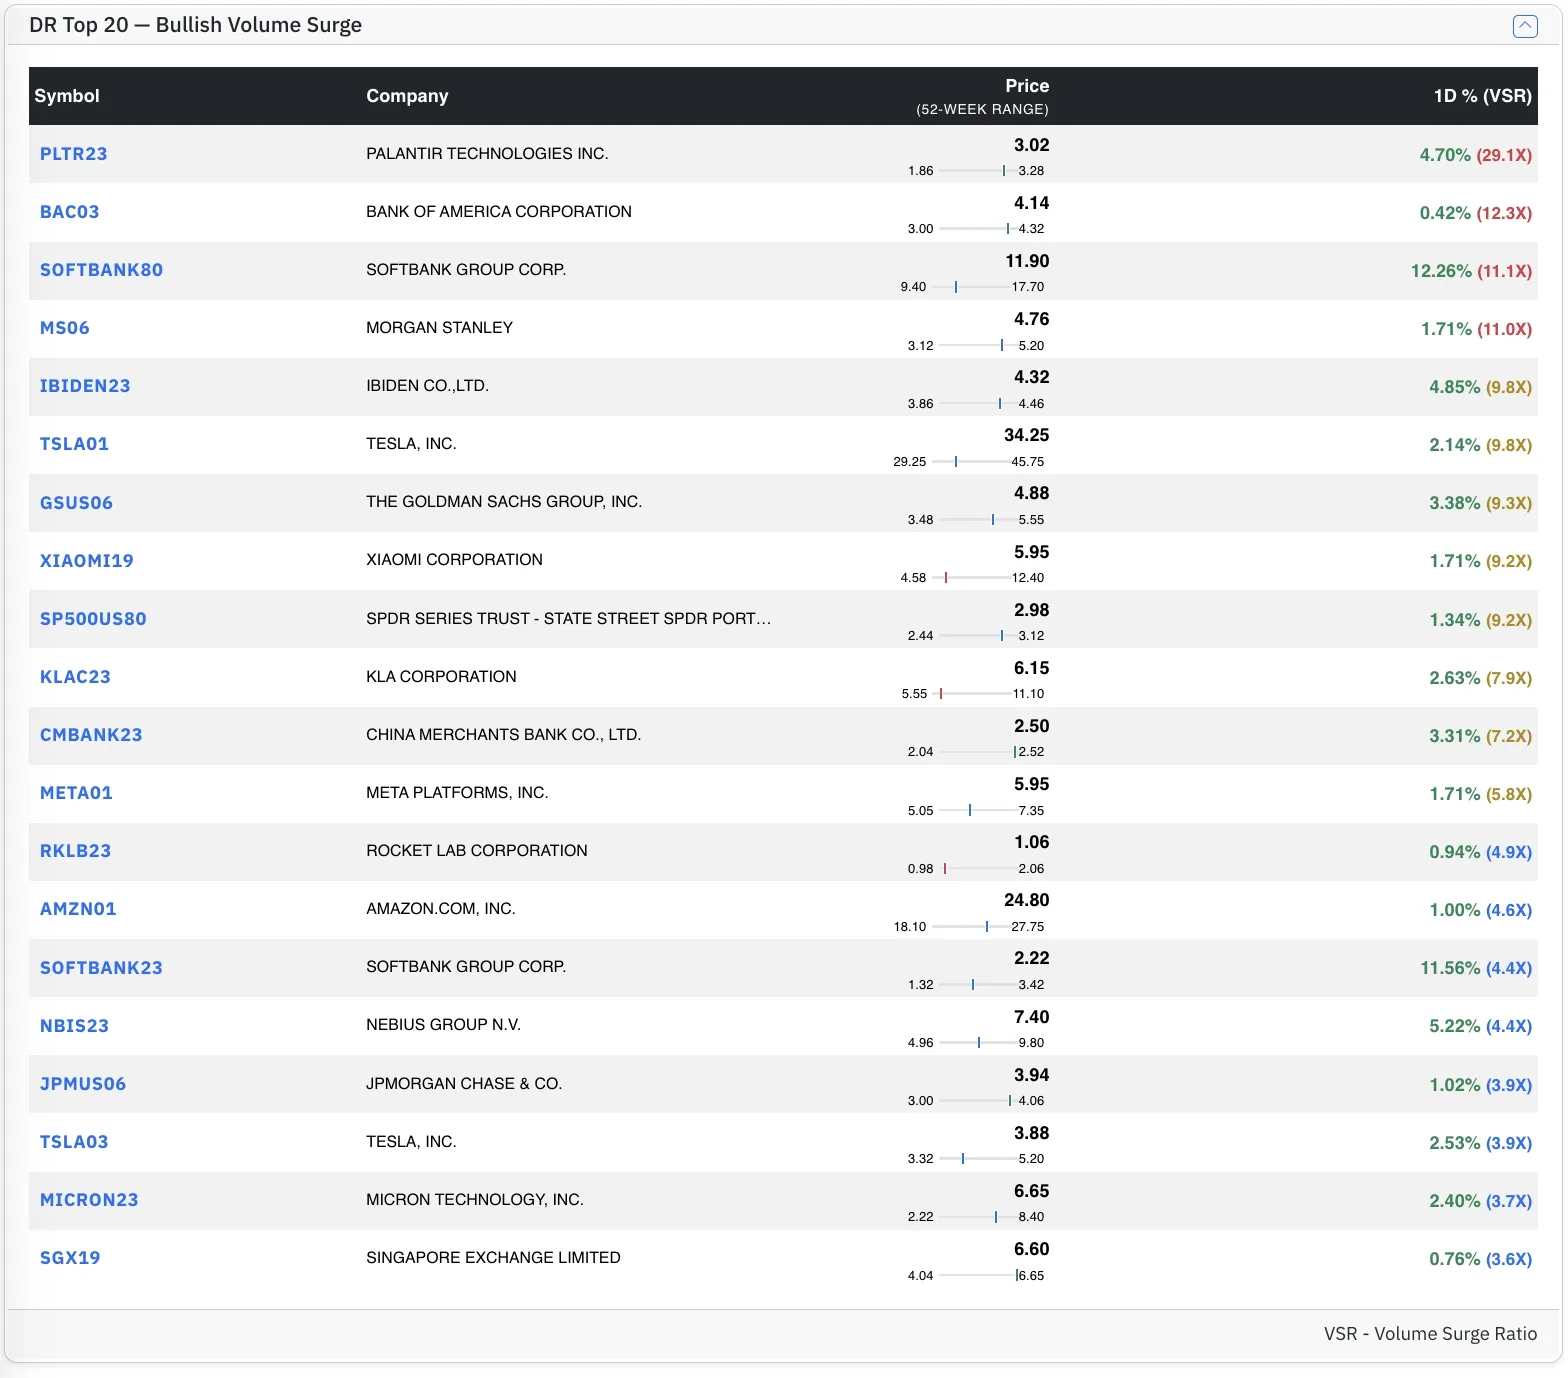Click the 12.26% (11.1X) value
The width and height of the screenshot is (1568, 1378).
[1472, 271]
